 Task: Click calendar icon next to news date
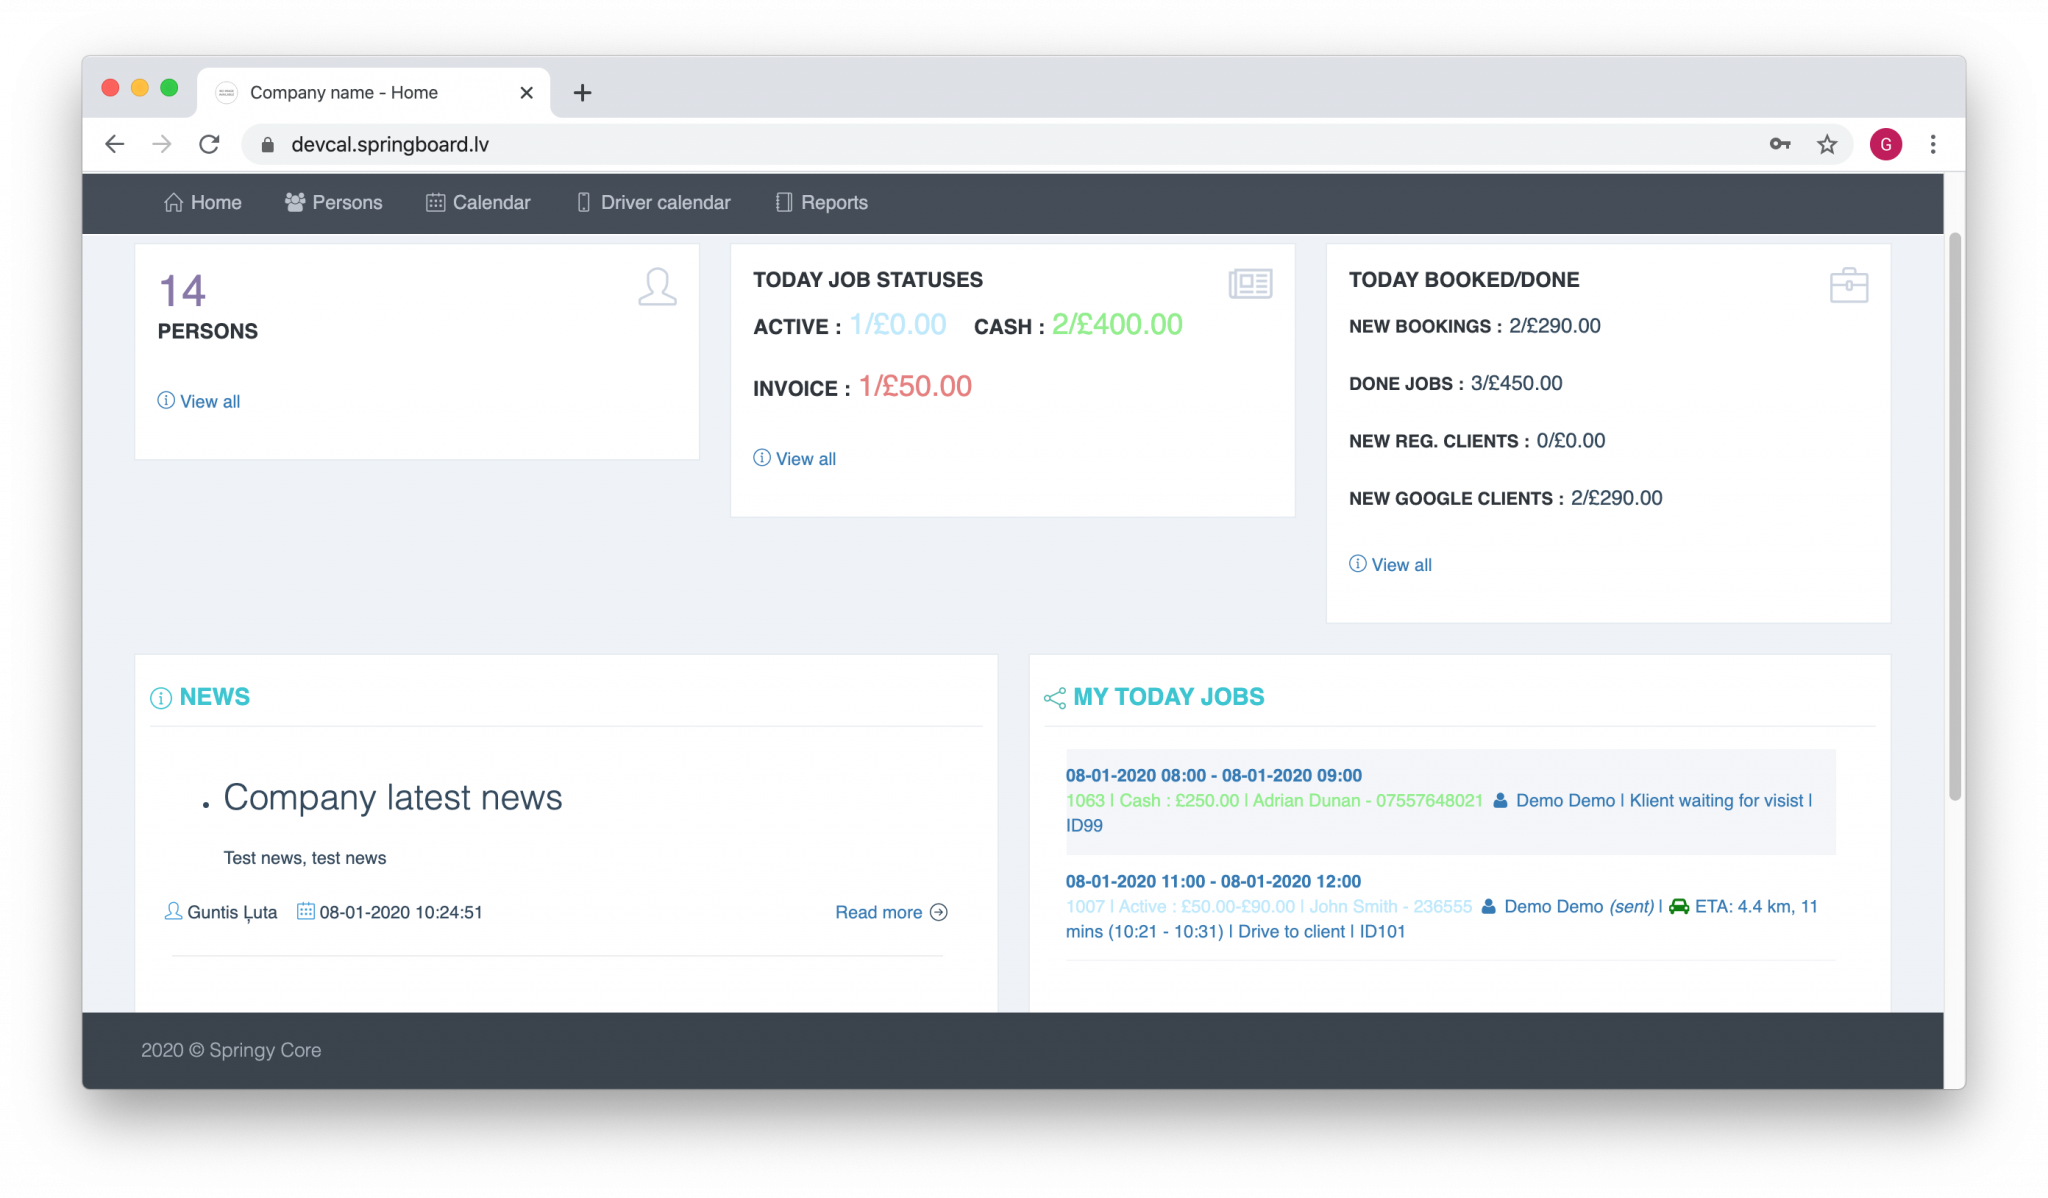click(x=305, y=911)
